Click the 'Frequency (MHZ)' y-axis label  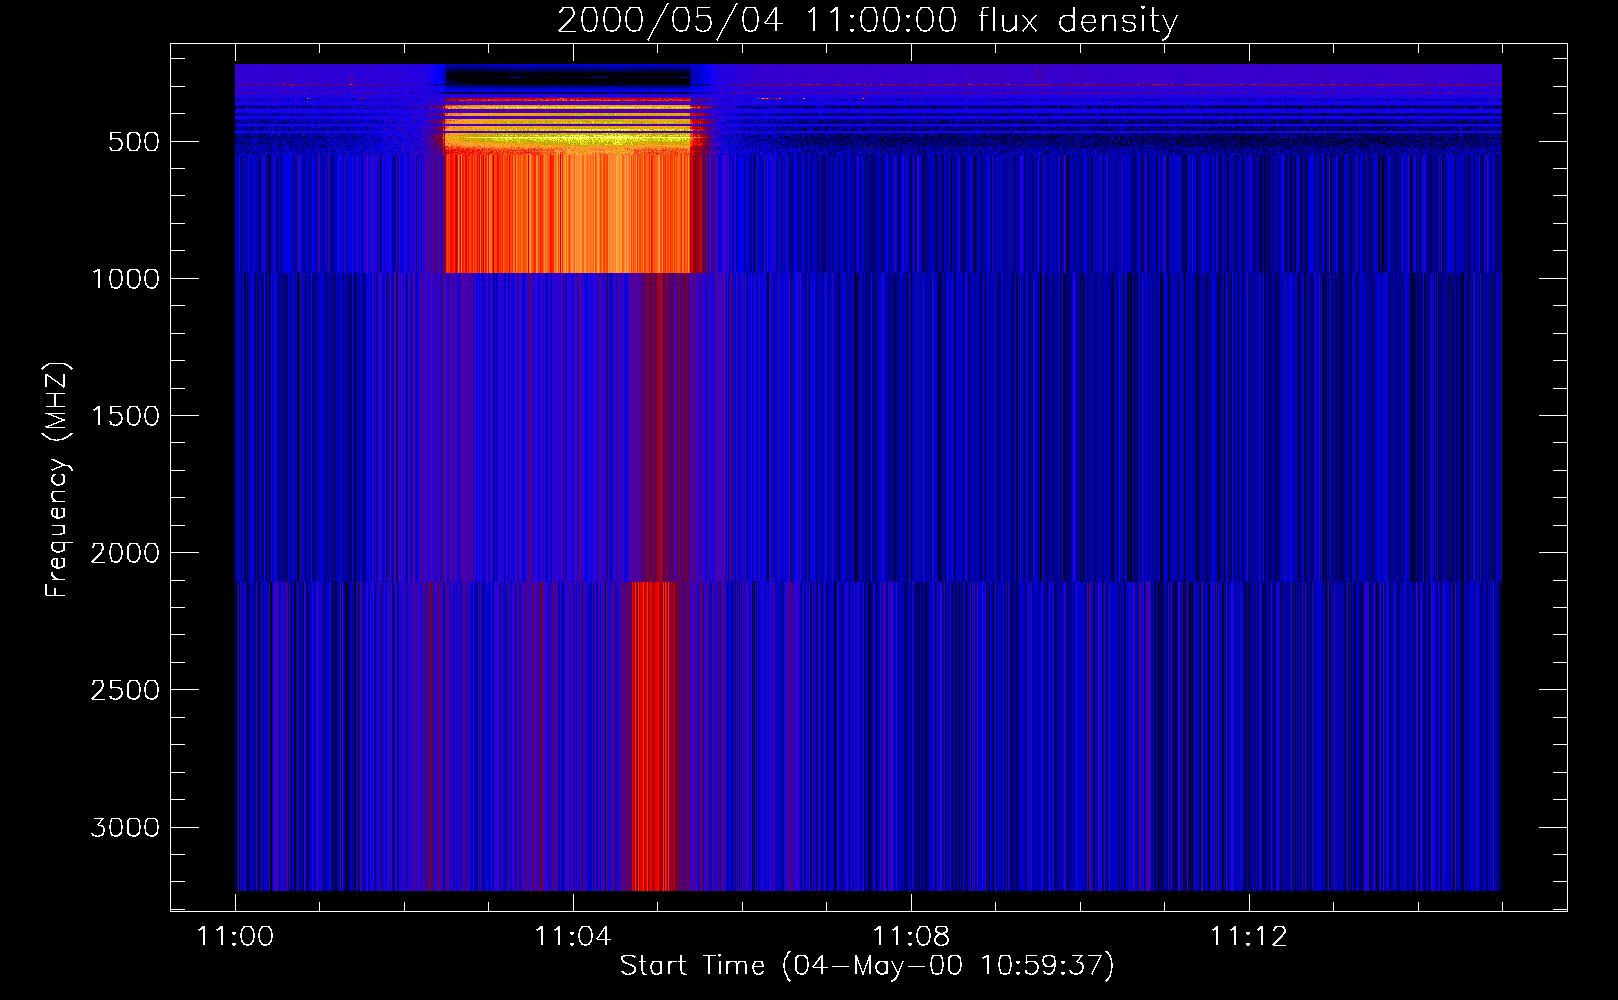point(57,480)
